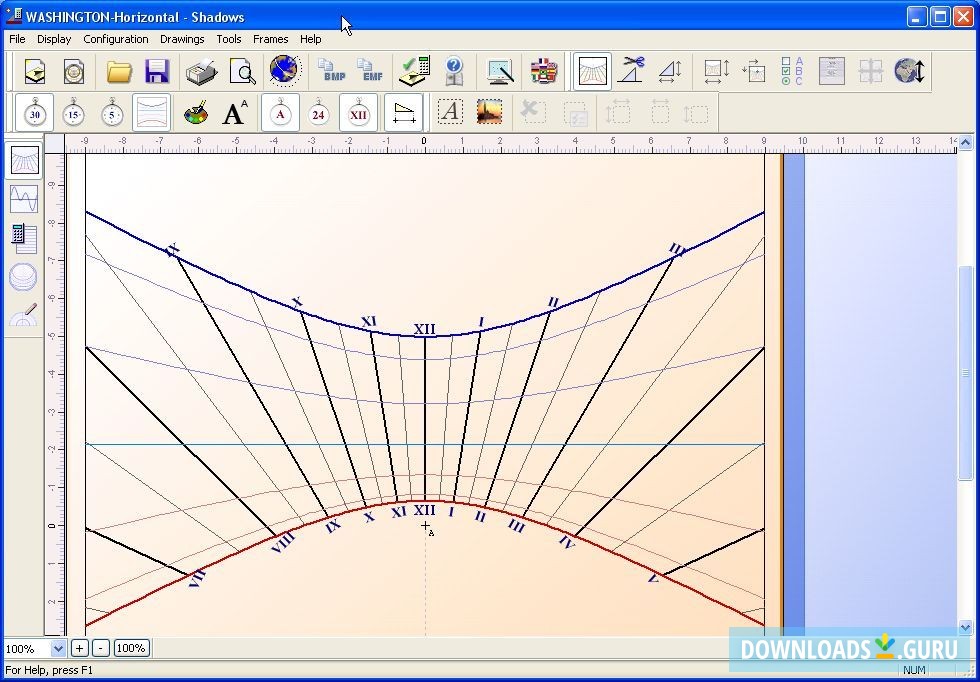The image size is (980, 682).
Task: Reset zoom with the 100% button
Action: tap(131, 648)
